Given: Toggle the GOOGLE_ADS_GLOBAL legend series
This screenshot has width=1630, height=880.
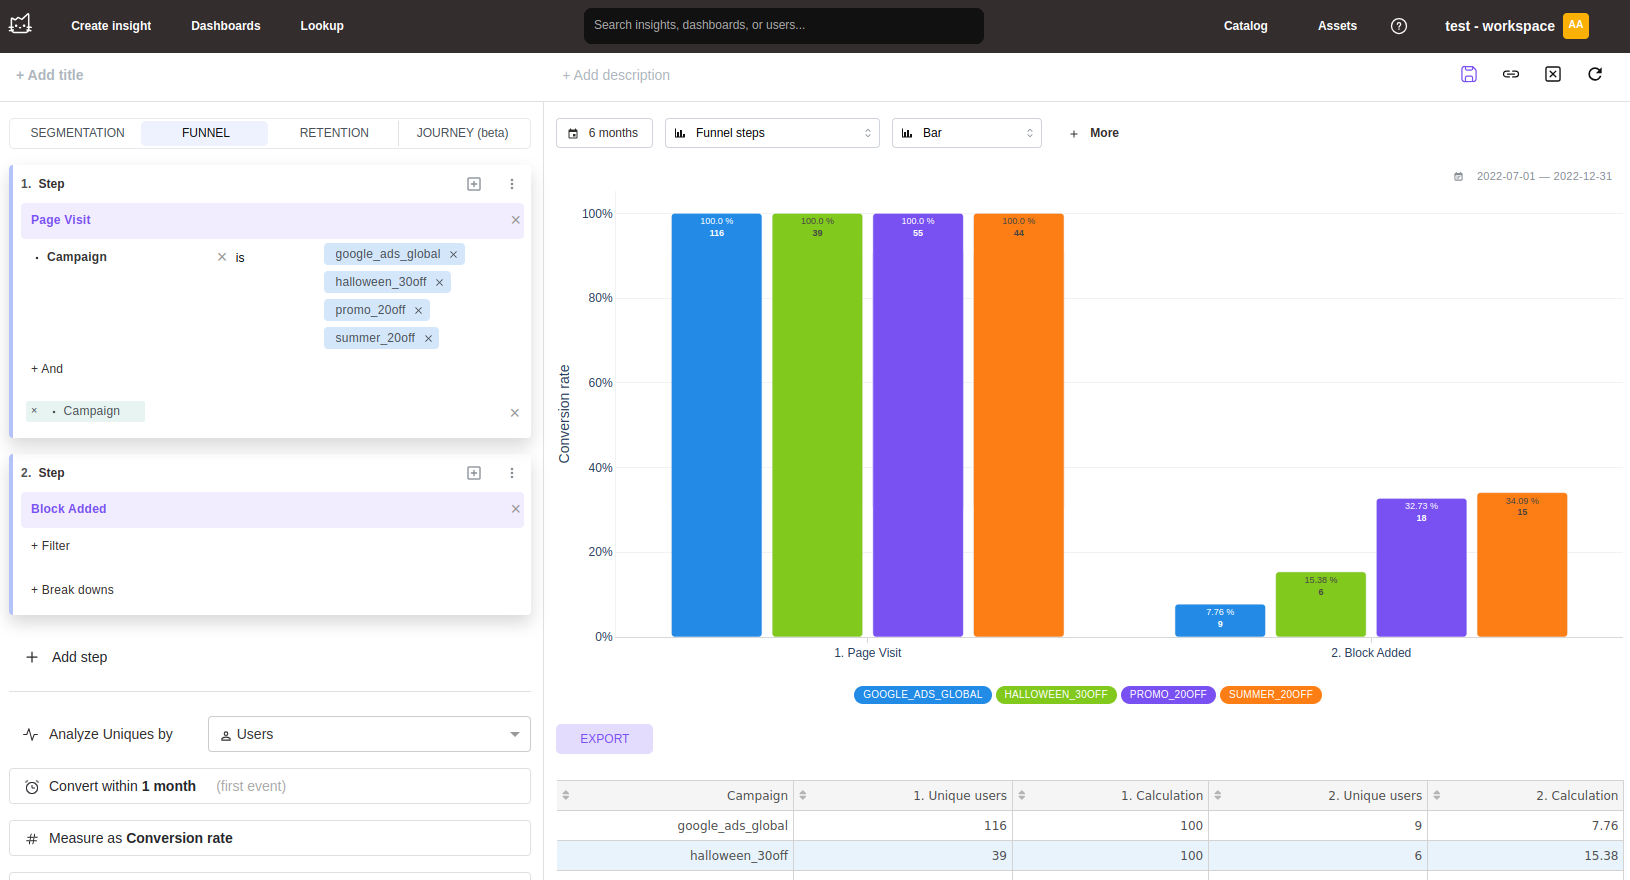Looking at the screenshot, I should coord(922,695).
